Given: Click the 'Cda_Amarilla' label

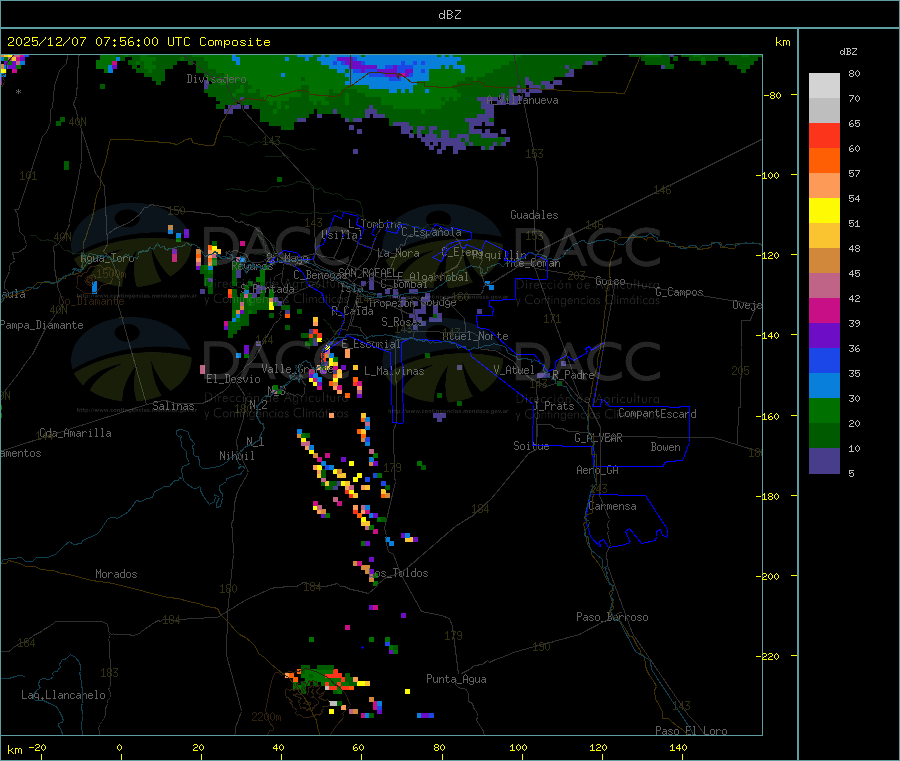Looking at the screenshot, I should click(75, 433).
